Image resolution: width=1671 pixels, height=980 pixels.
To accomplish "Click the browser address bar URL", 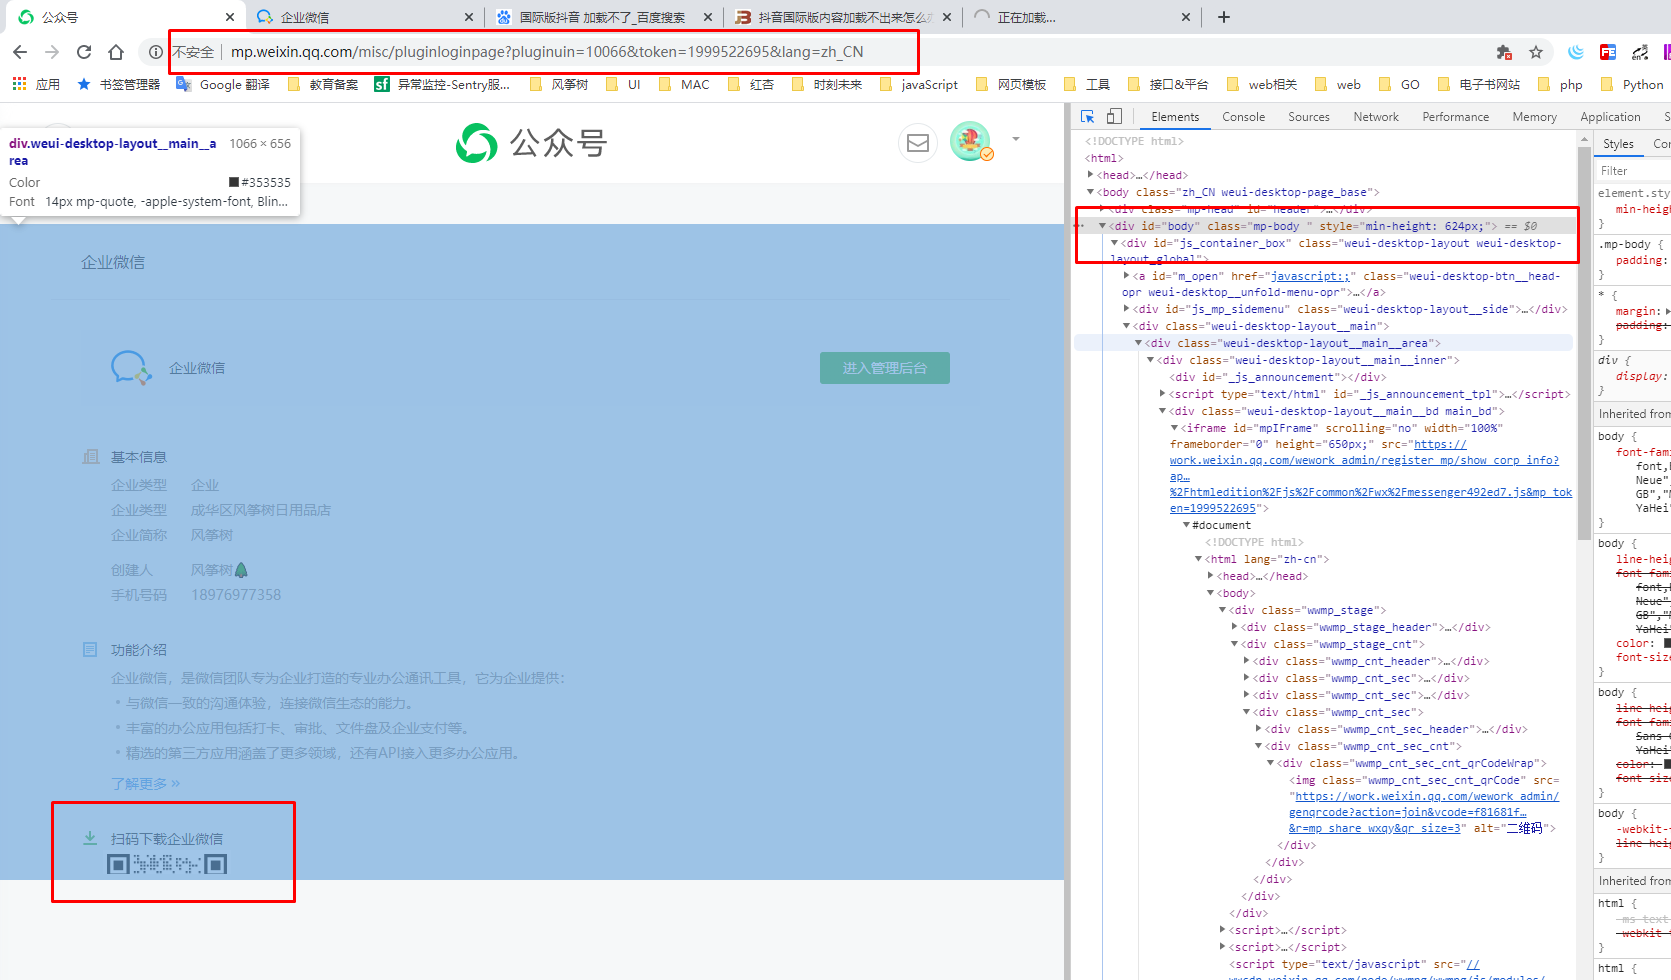I will click(x=547, y=52).
